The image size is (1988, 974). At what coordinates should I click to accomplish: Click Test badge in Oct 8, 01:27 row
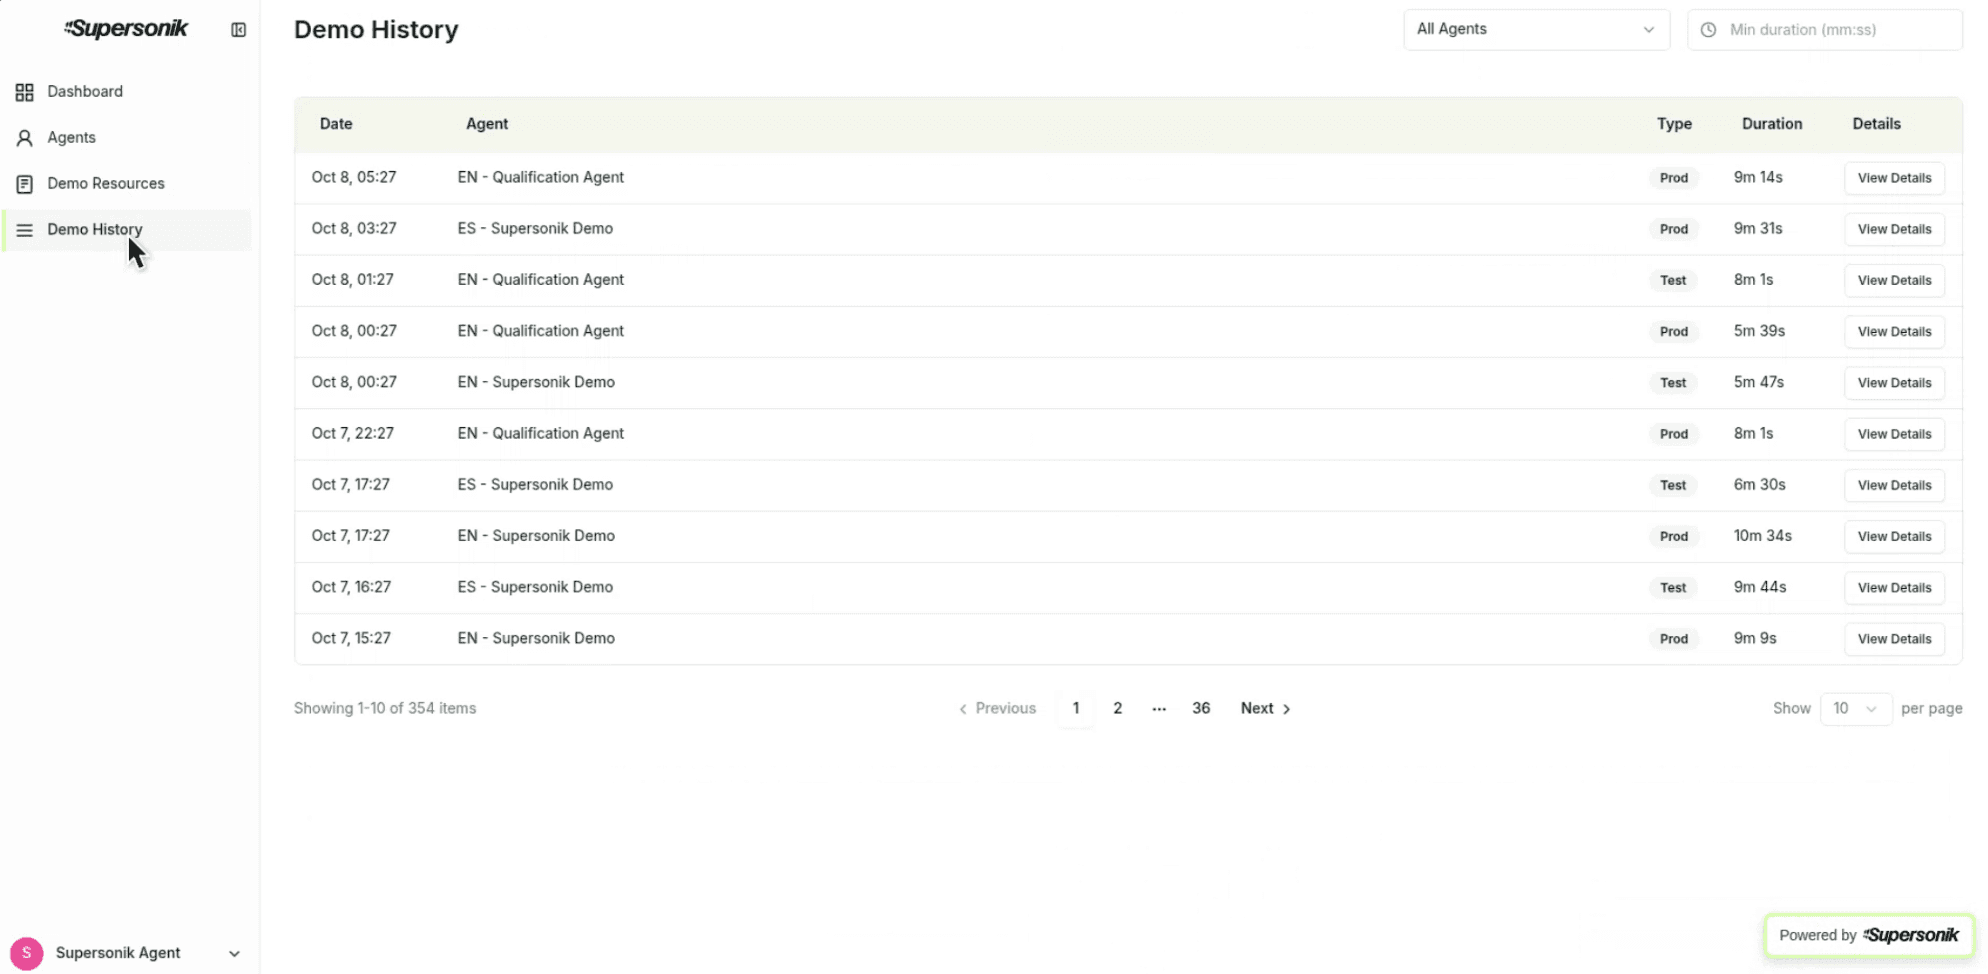tap(1673, 280)
